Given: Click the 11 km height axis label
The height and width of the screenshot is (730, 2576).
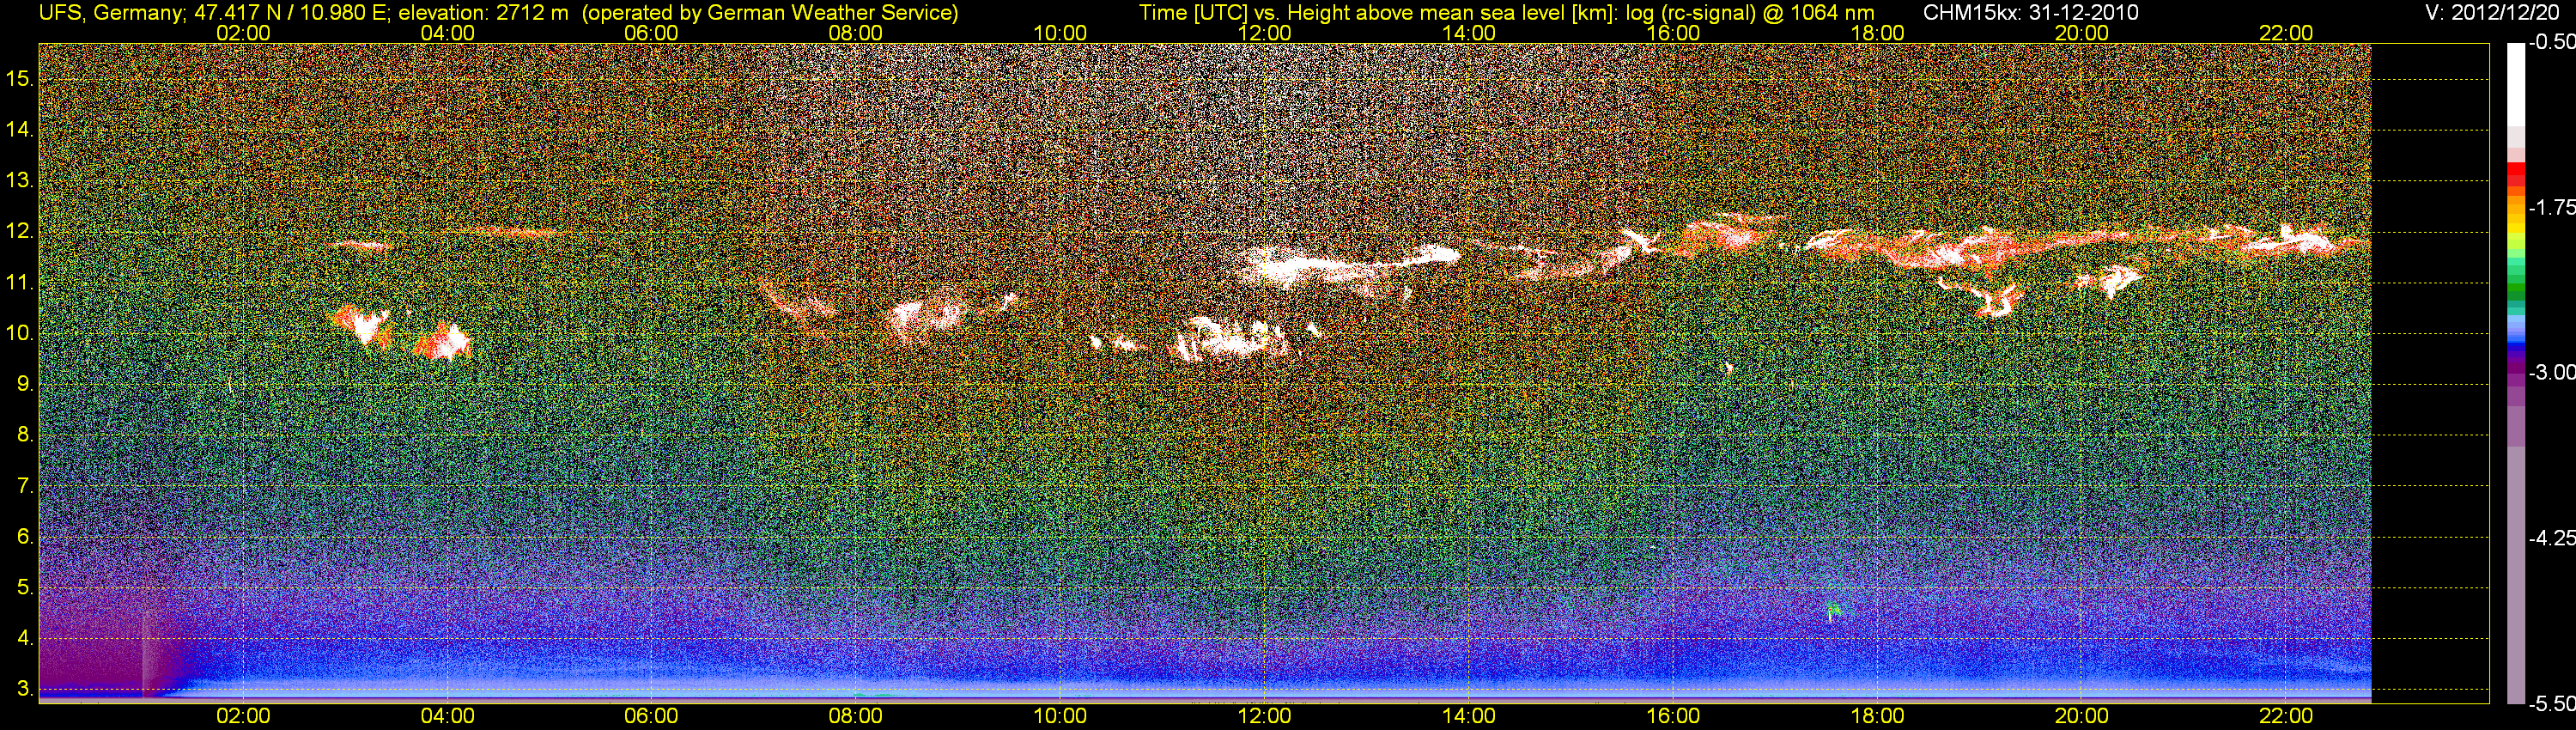Looking at the screenshot, I should (x=20, y=283).
